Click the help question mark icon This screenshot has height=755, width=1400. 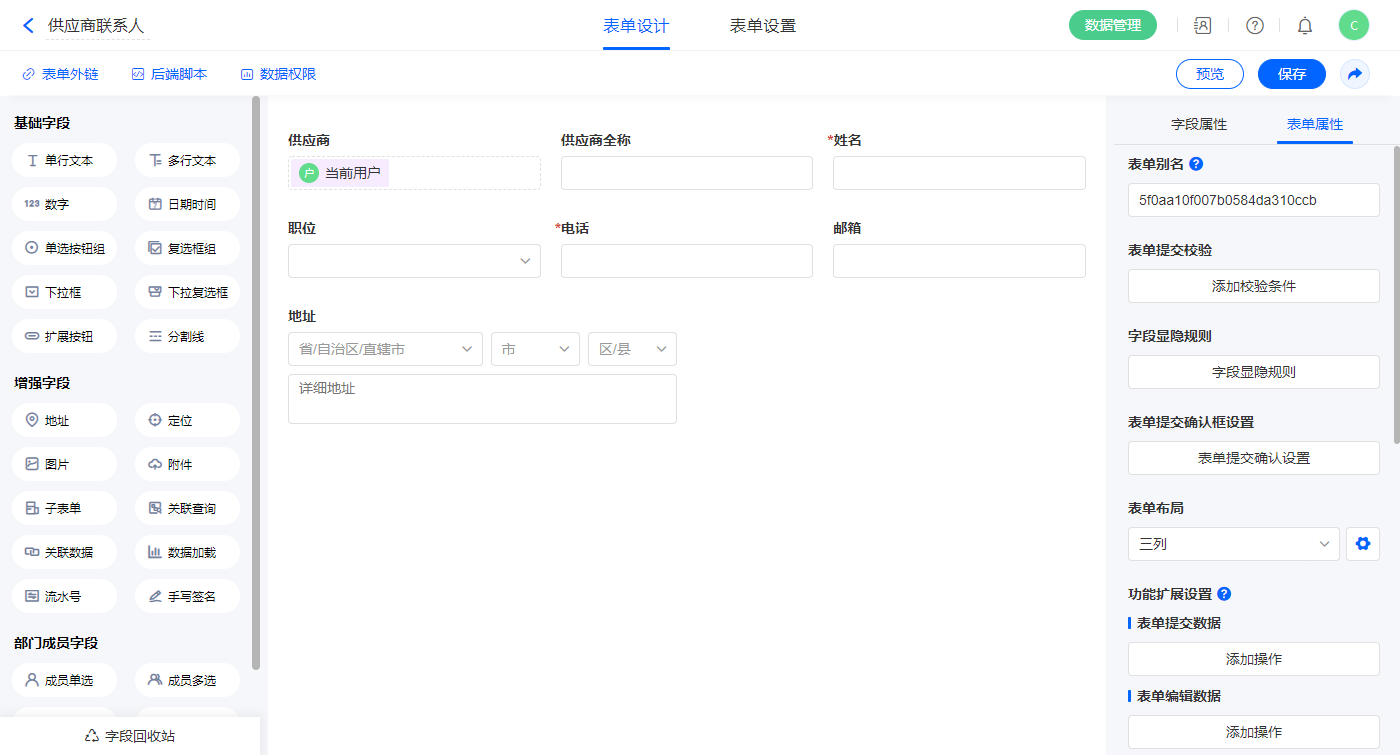(1255, 26)
